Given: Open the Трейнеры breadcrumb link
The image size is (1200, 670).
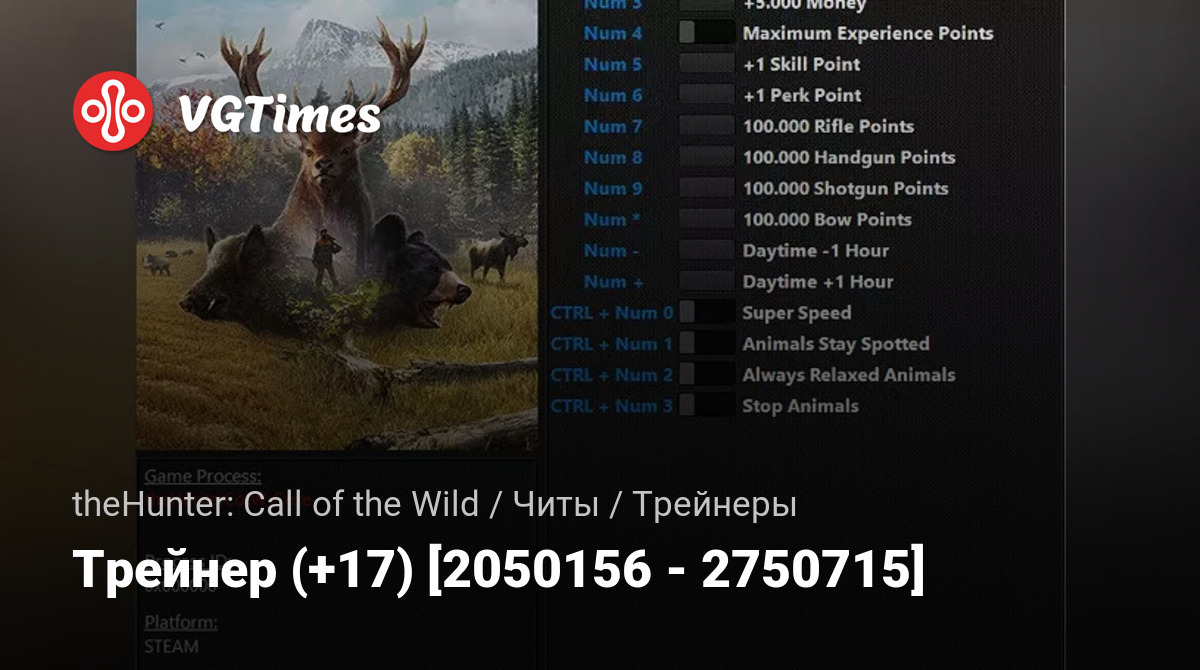Looking at the screenshot, I should (x=714, y=505).
